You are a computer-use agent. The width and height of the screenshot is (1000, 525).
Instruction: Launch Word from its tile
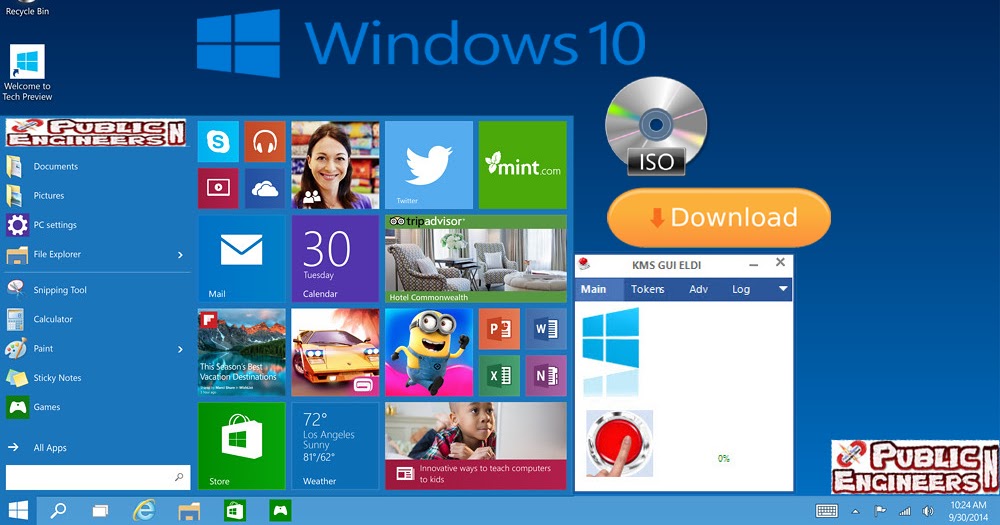point(547,329)
